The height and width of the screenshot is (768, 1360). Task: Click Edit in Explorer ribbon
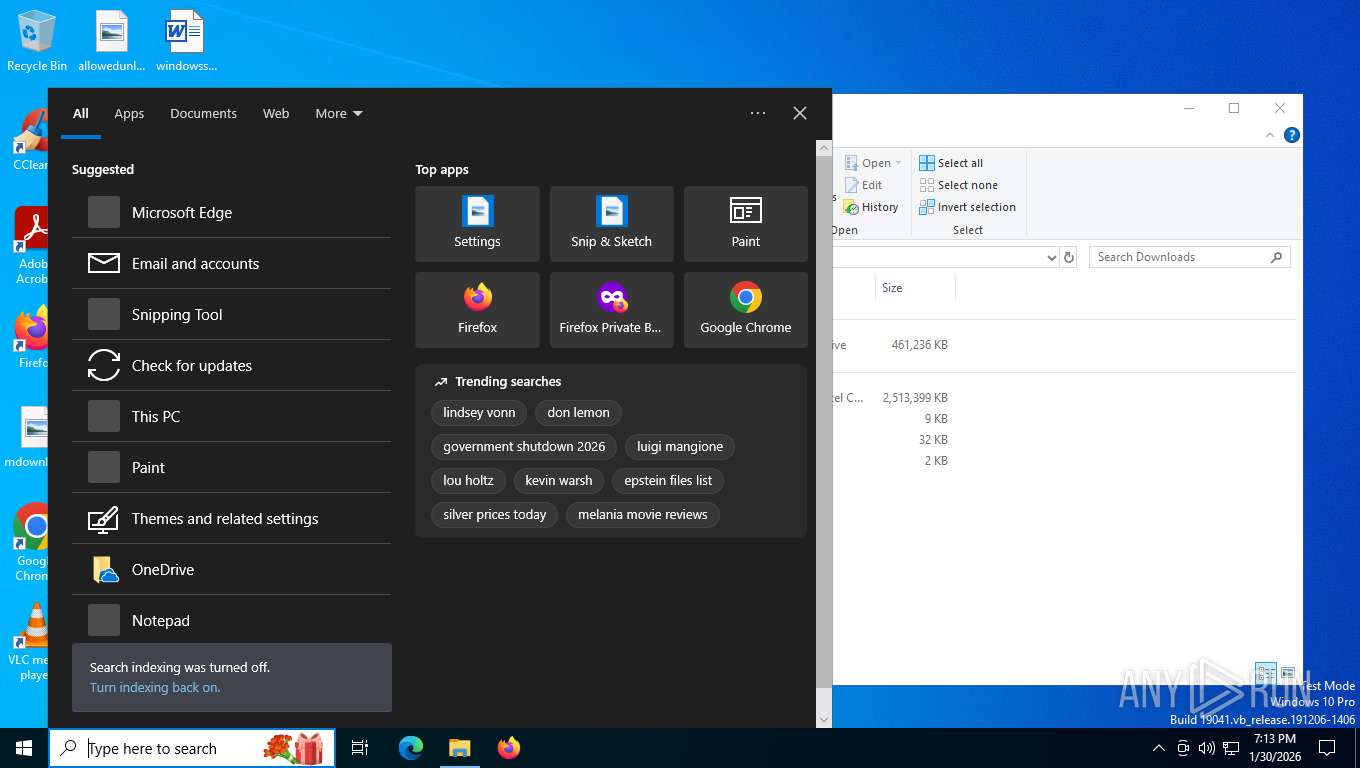863,185
